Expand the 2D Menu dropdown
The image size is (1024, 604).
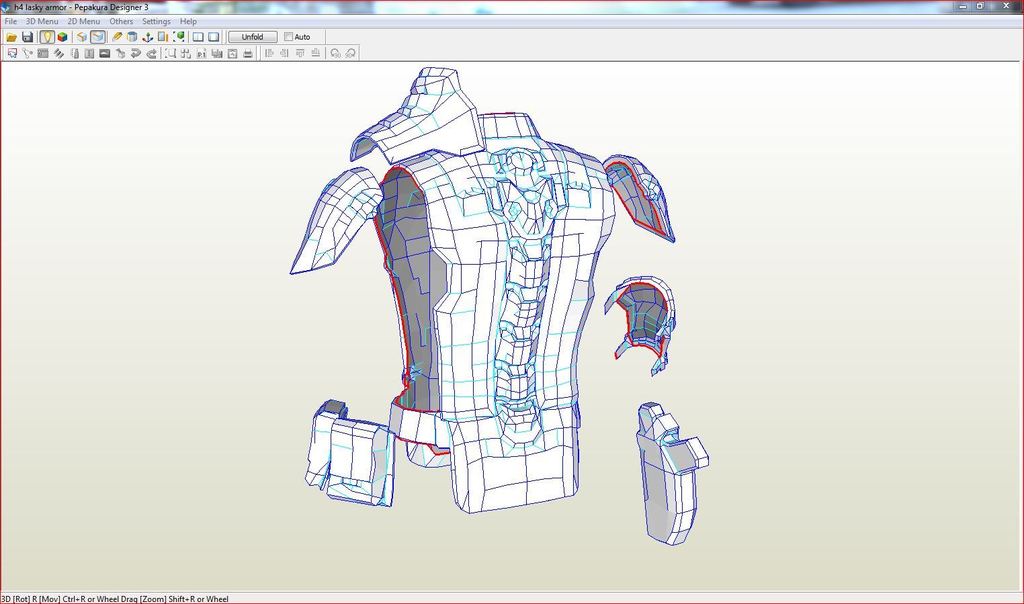pyautogui.click(x=83, y=21)
